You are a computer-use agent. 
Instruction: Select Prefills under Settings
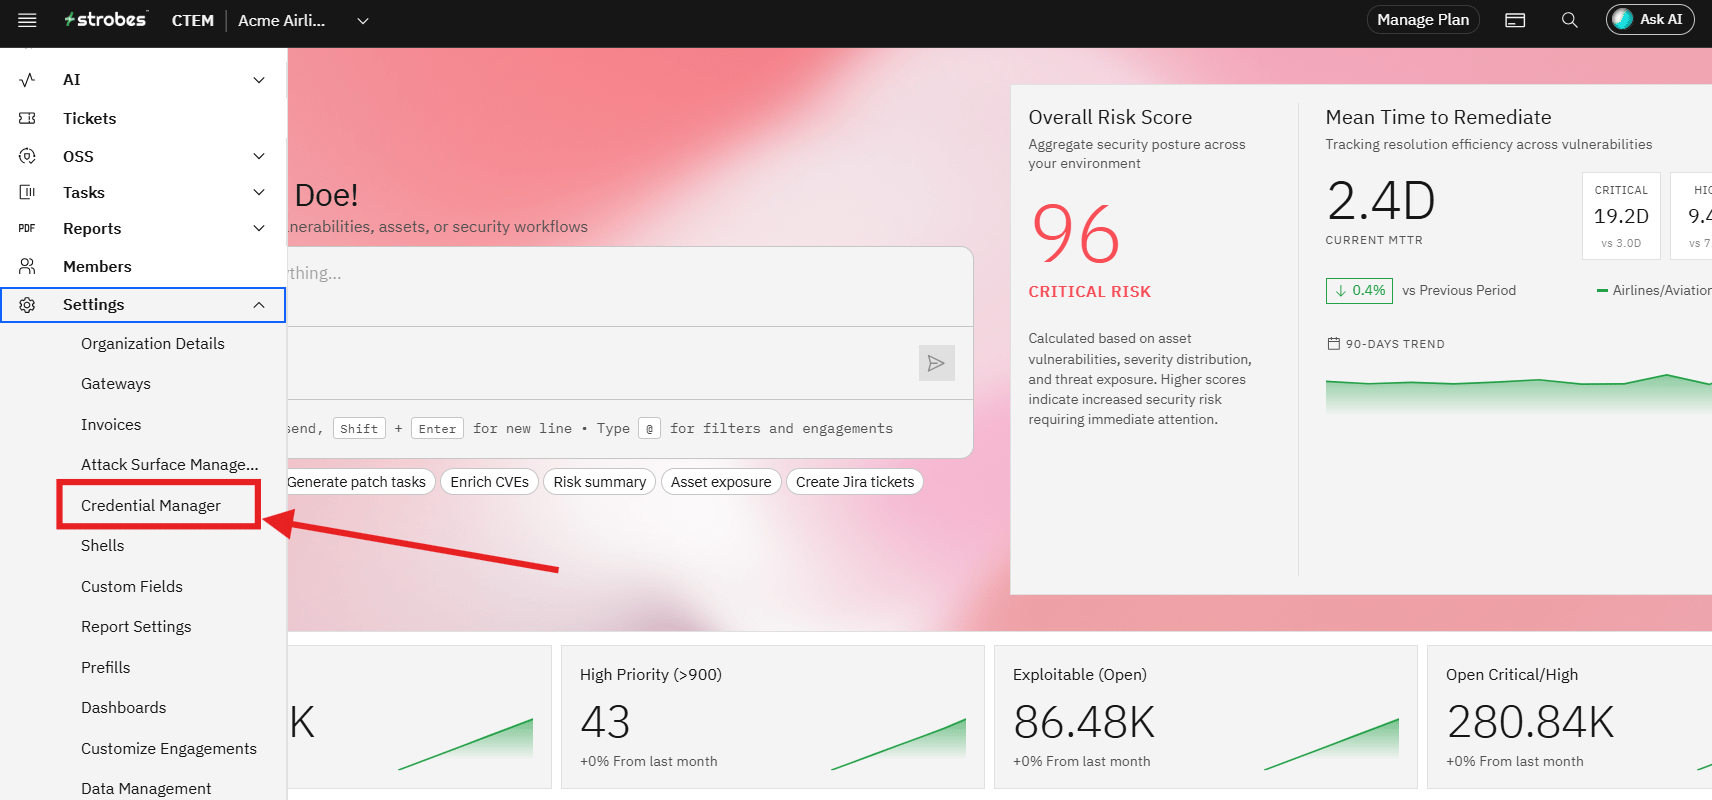click(x=106, y=667)
